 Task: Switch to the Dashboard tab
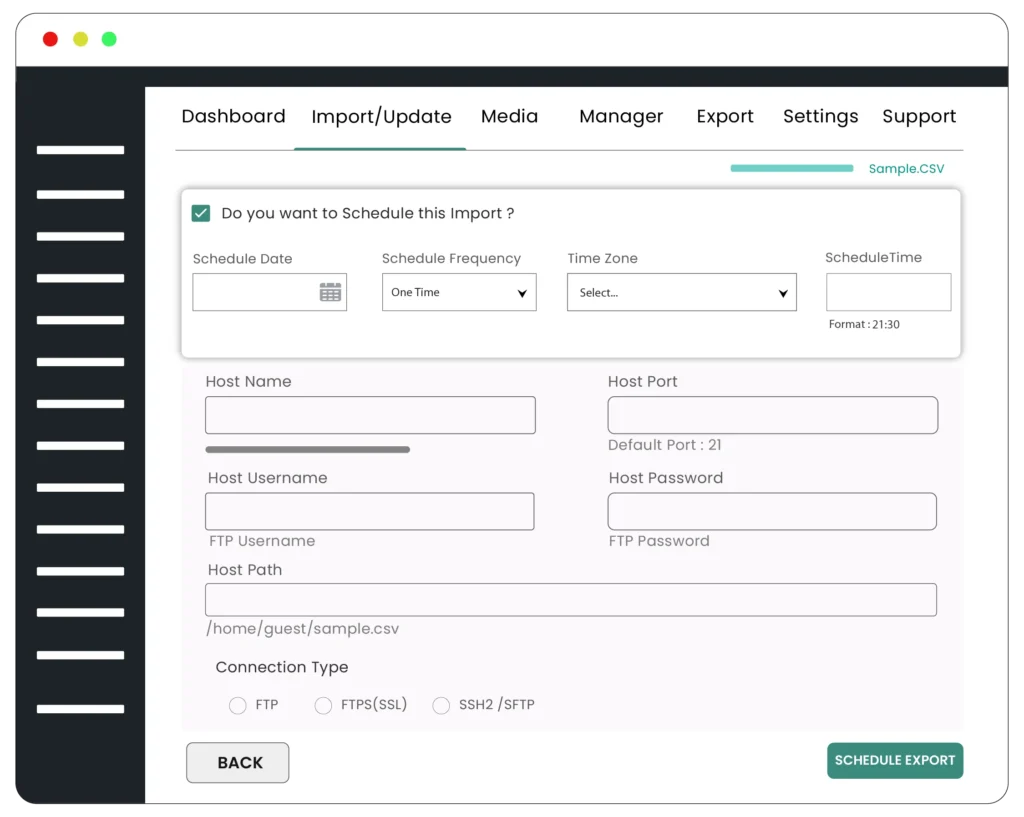pyautogui.click(x=233, y=116)
